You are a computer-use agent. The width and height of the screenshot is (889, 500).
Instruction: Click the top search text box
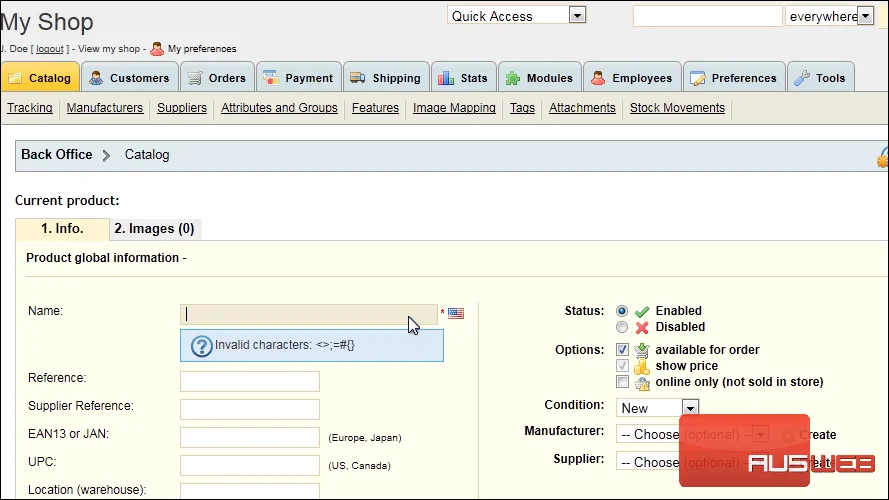pos(708,16)
